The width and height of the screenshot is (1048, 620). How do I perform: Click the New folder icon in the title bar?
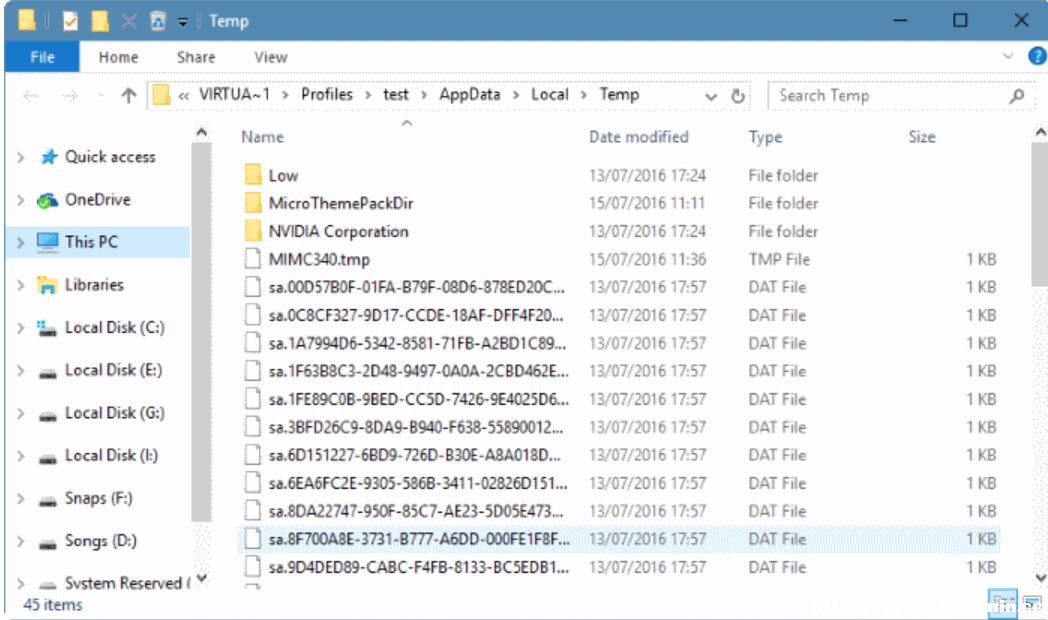click(100, 21)
